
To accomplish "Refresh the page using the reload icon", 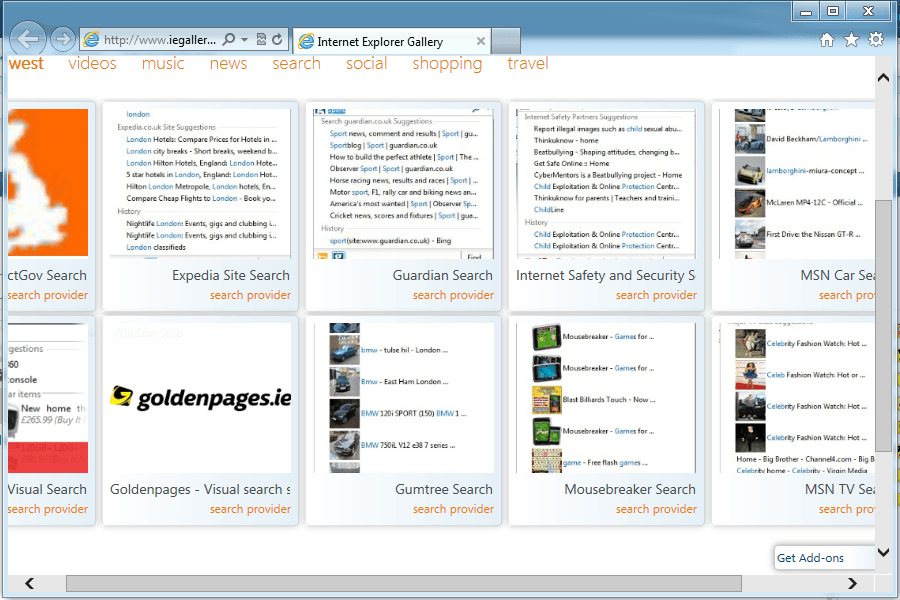I will click(277, 39).
